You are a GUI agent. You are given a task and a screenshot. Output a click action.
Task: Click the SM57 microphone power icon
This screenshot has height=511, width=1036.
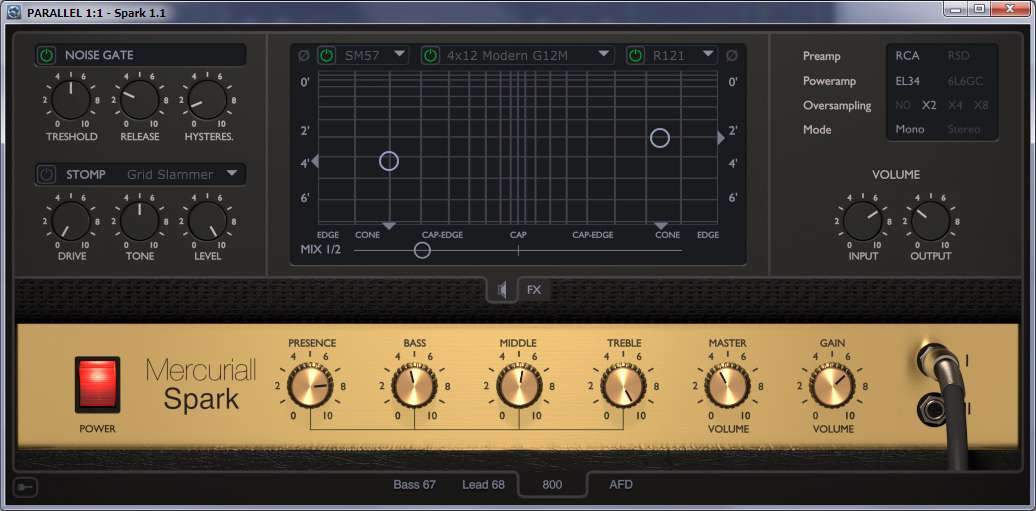[x=326, y=55]
